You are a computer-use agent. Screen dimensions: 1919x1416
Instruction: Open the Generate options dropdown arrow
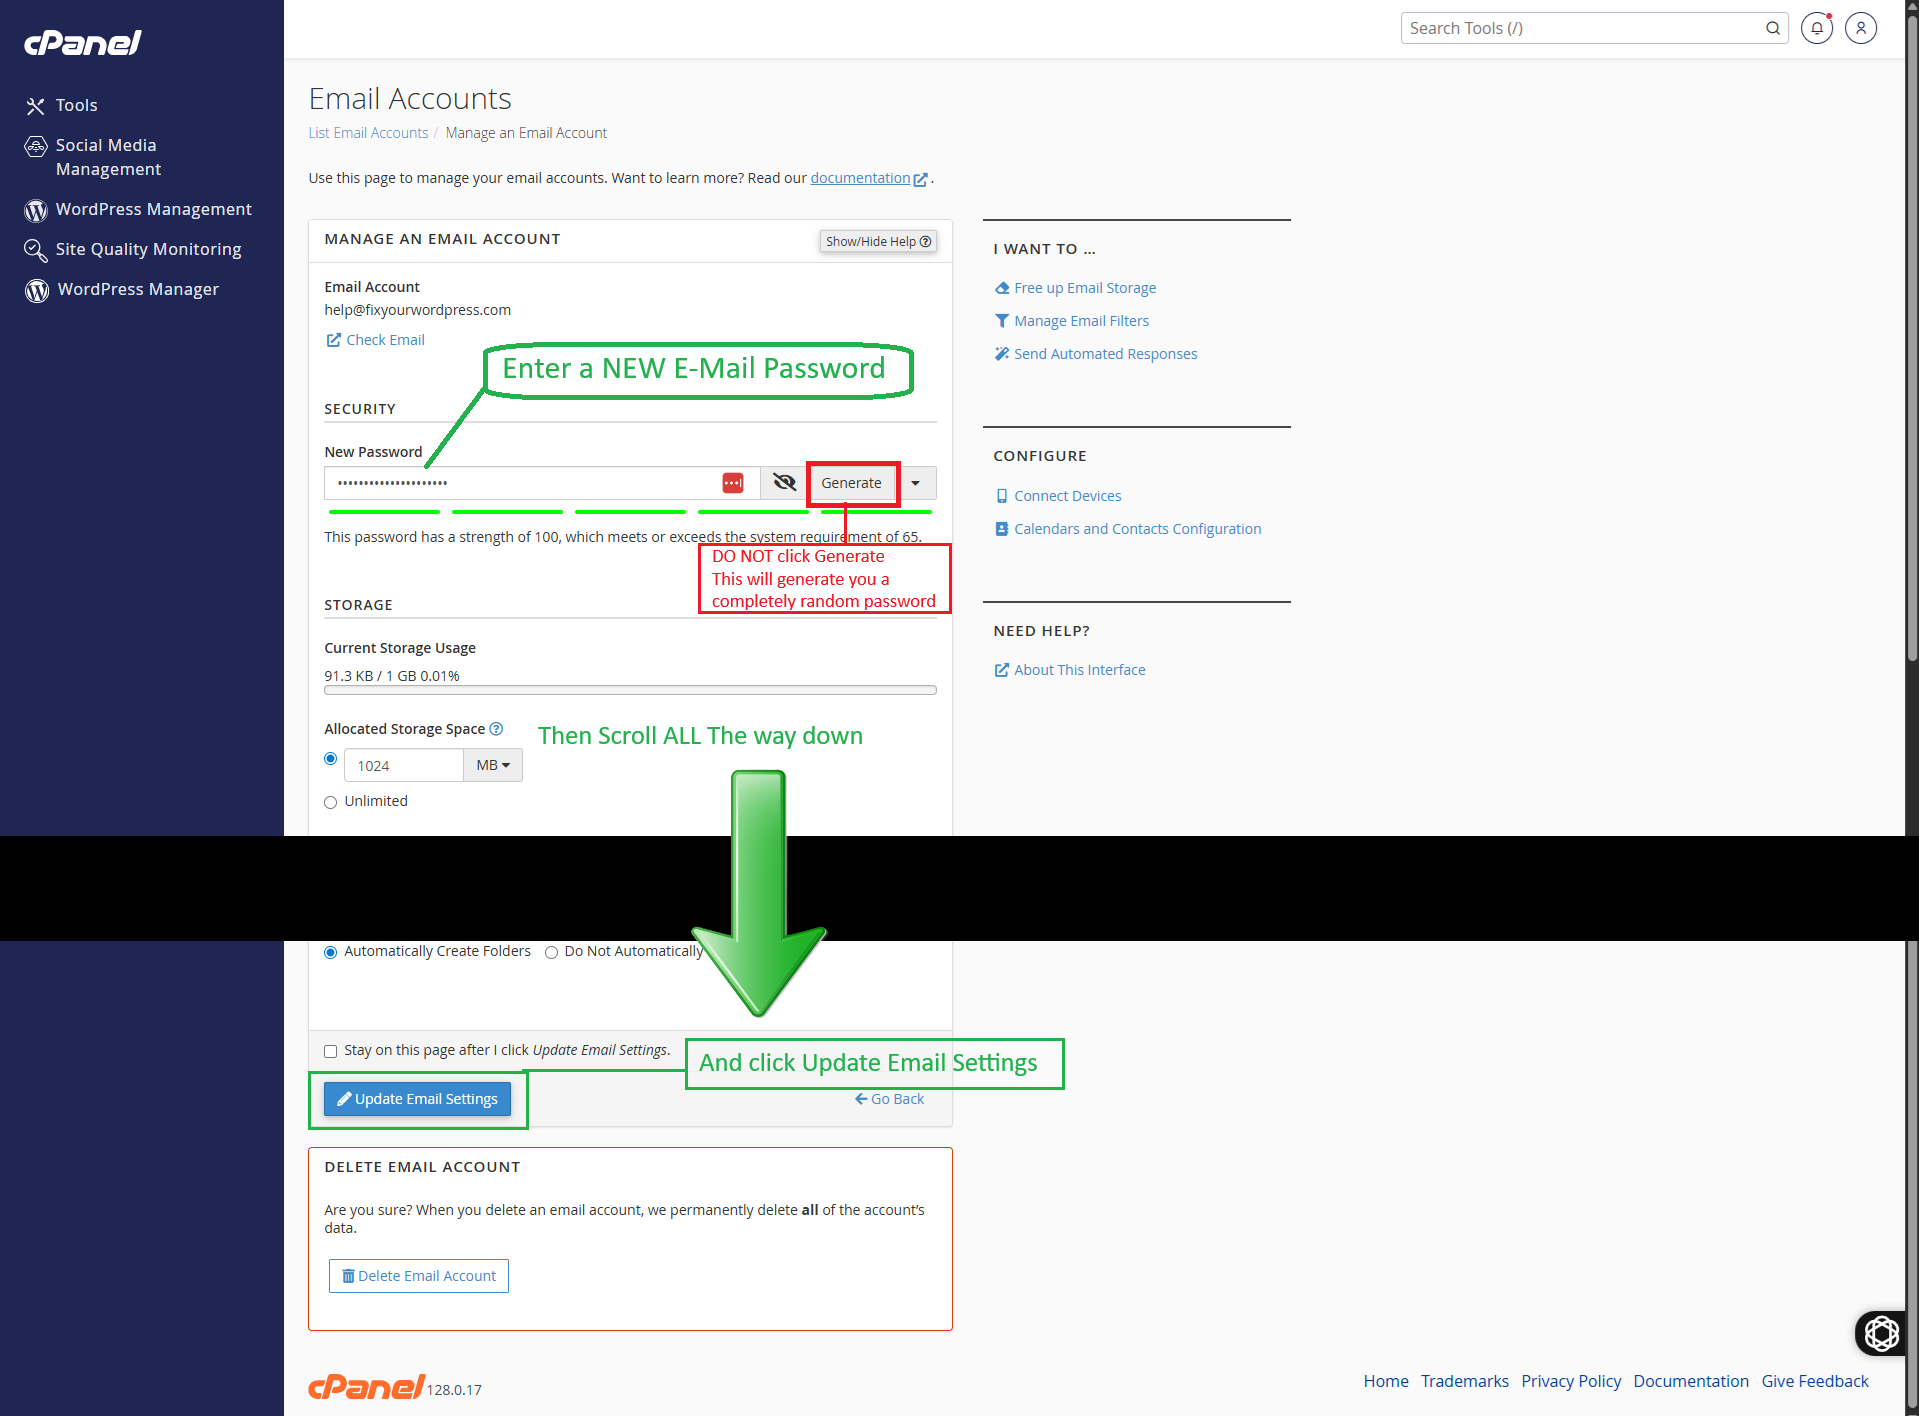click(915, 483)
